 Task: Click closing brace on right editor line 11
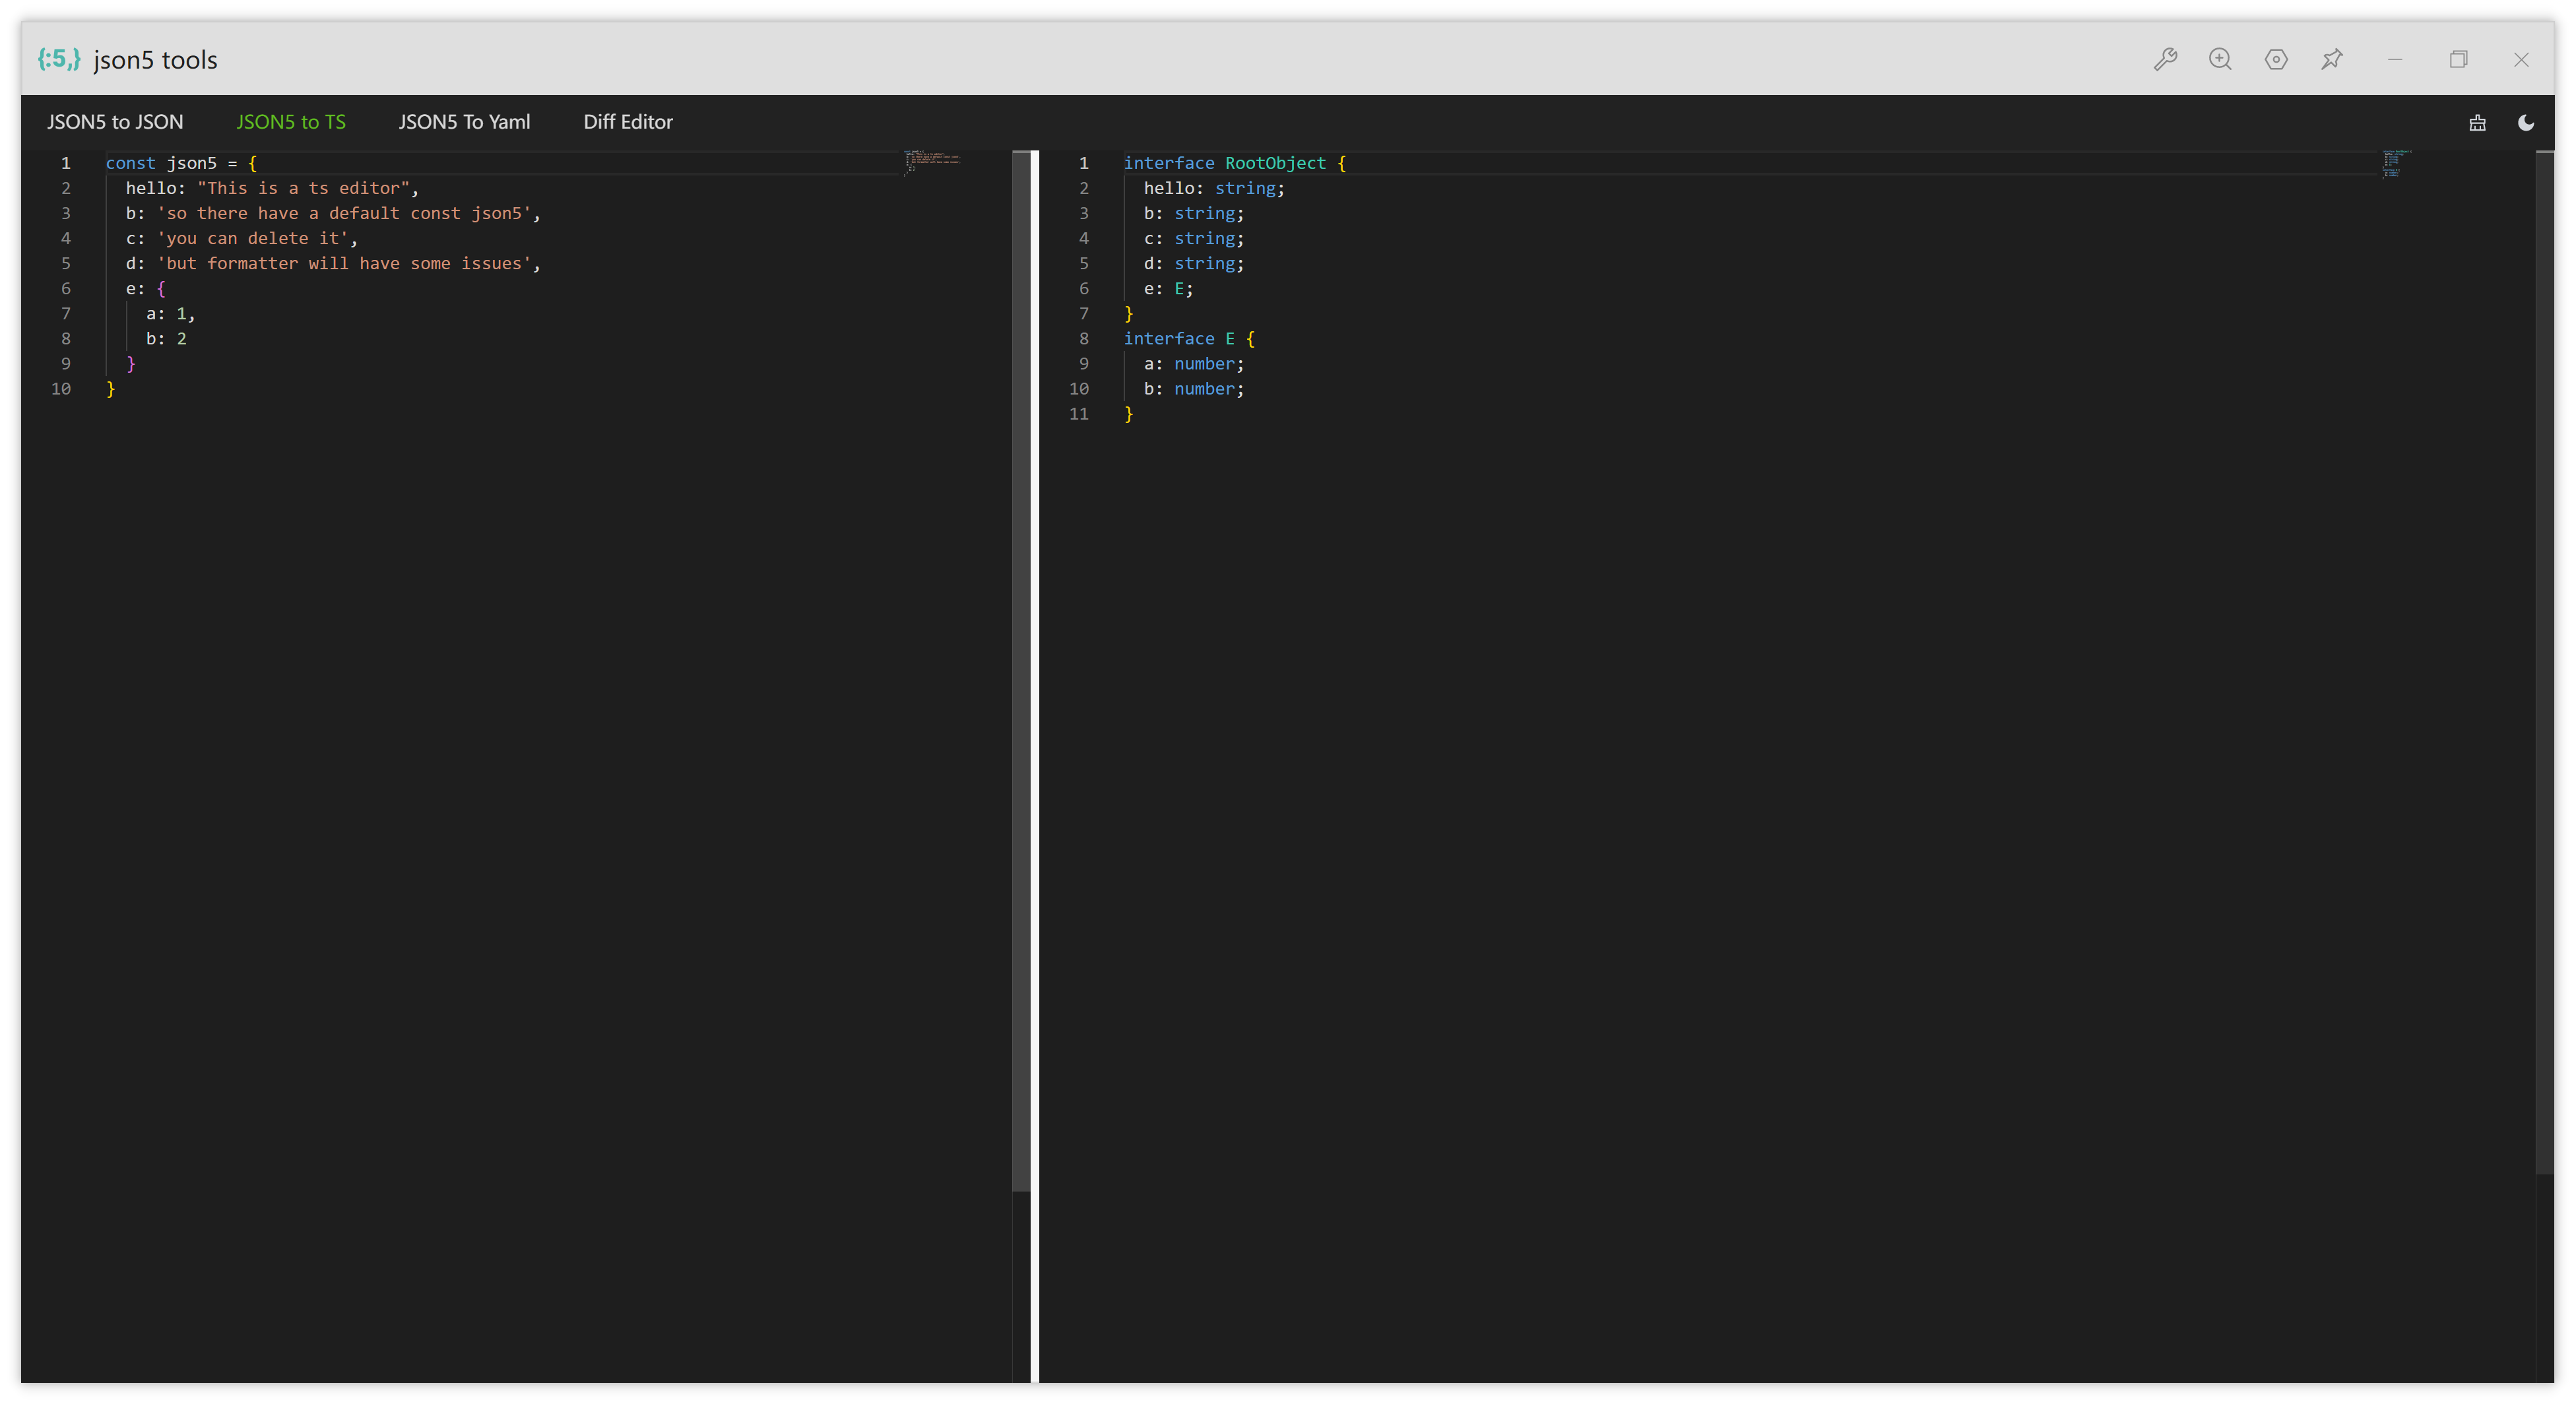pyautogui.click(x=1129, y=414)
